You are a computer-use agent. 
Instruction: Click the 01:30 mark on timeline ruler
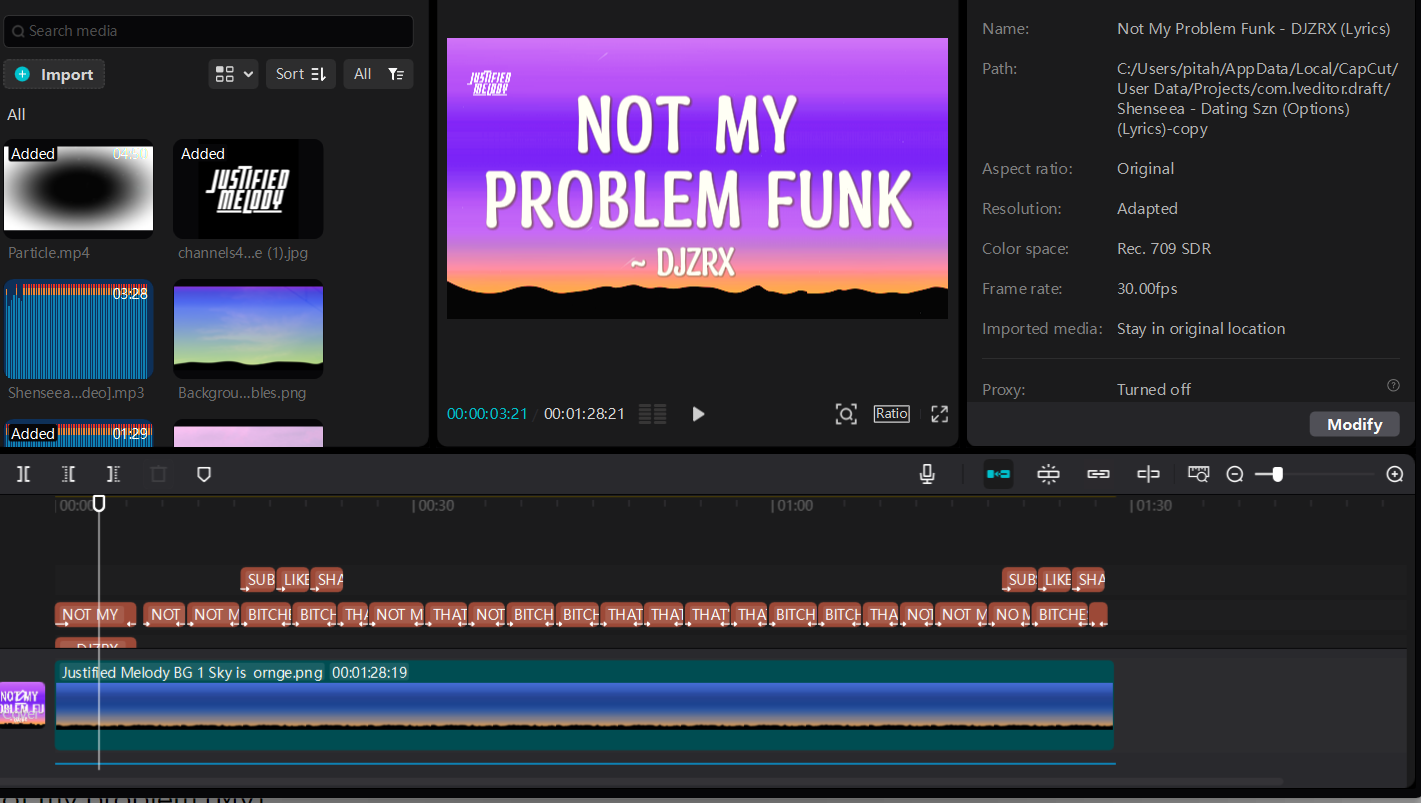click(1152, 506)
